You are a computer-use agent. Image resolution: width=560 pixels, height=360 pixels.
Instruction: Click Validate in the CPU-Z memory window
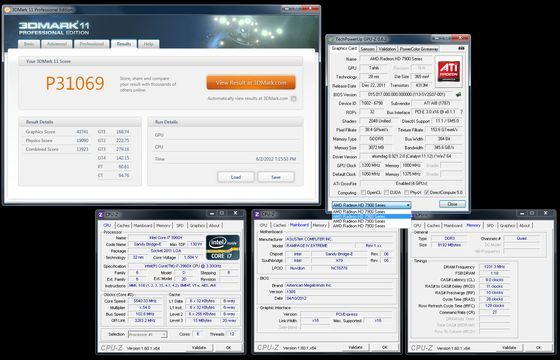tap(509, 347)
